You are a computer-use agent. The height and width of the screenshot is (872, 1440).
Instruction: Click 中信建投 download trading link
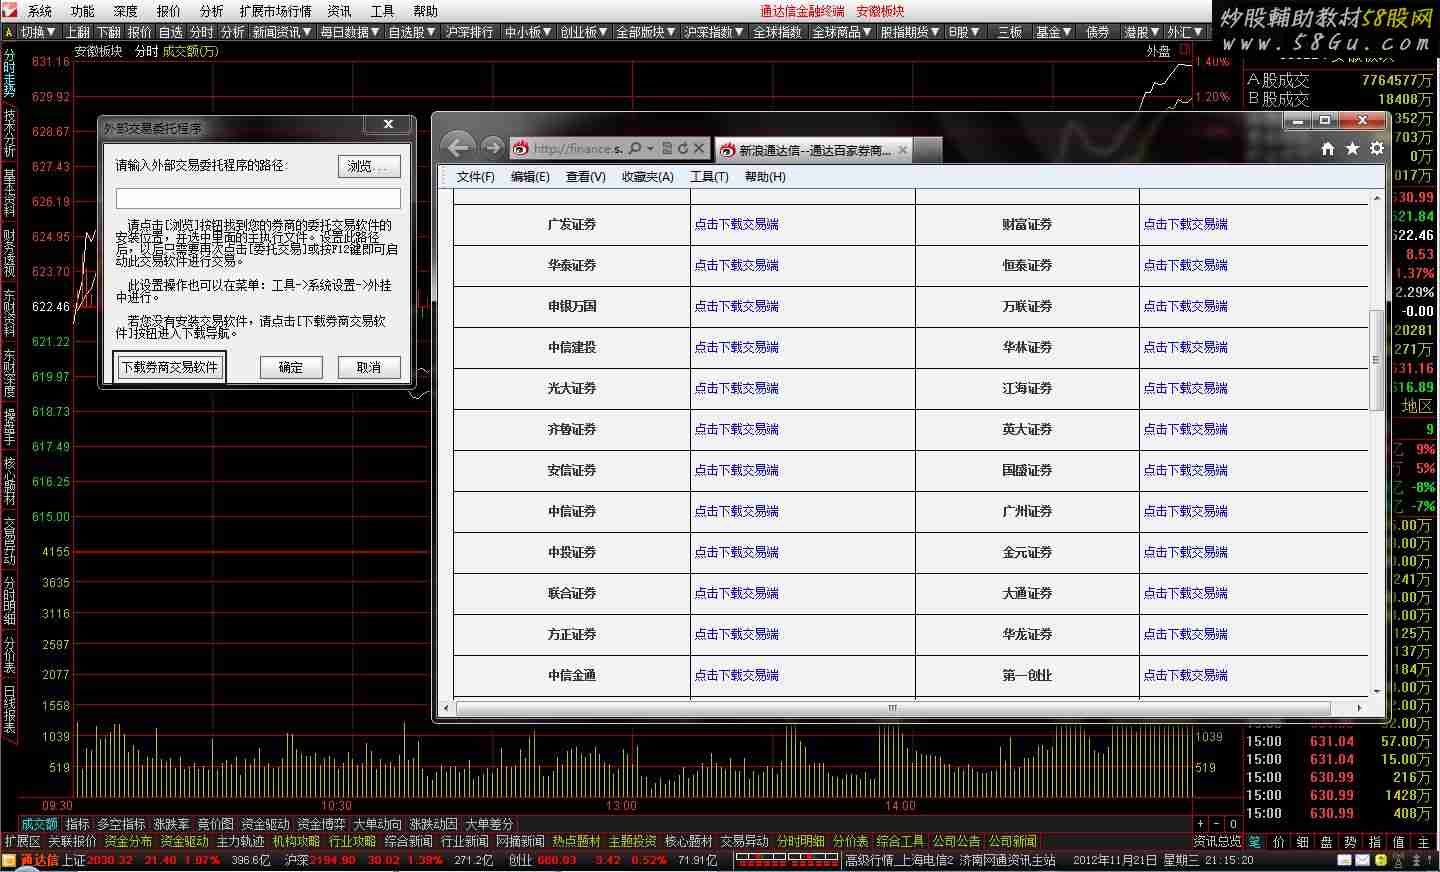(x=737, y=347)
